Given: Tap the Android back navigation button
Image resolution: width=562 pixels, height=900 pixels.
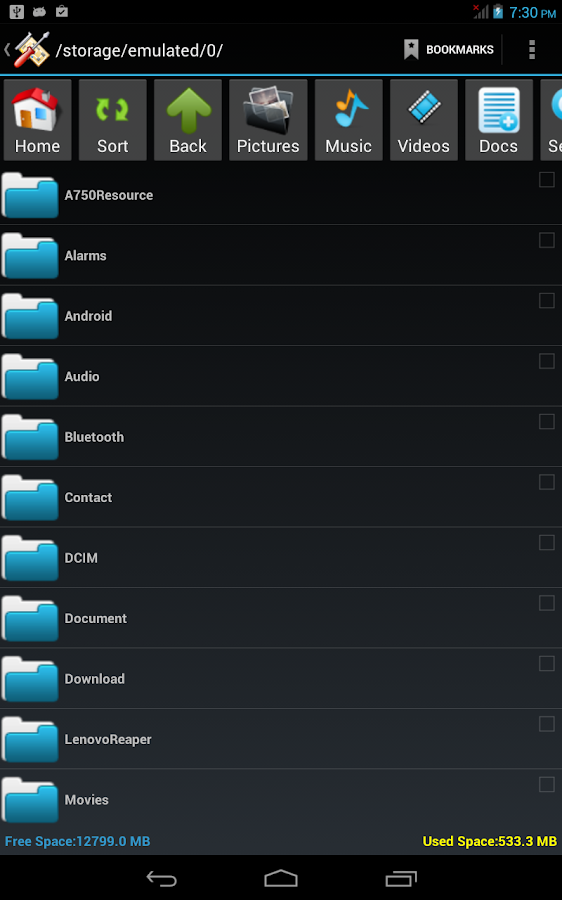Looking at the screenshot, I should coord(161,878).
